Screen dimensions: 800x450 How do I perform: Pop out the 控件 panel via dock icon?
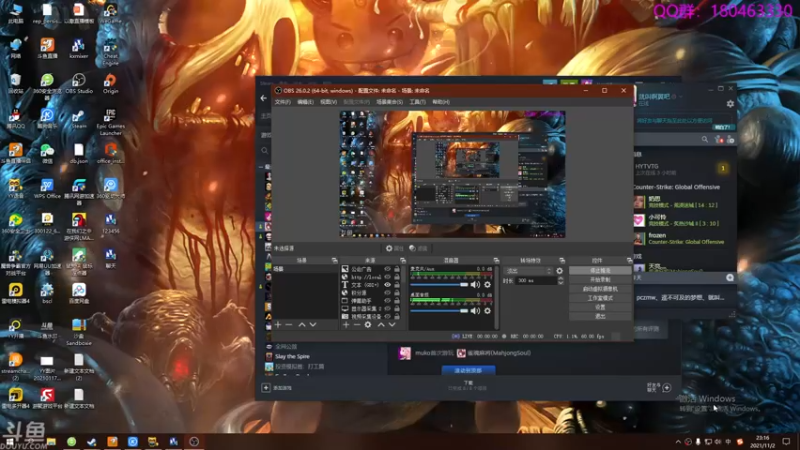[x=629, y=261]
